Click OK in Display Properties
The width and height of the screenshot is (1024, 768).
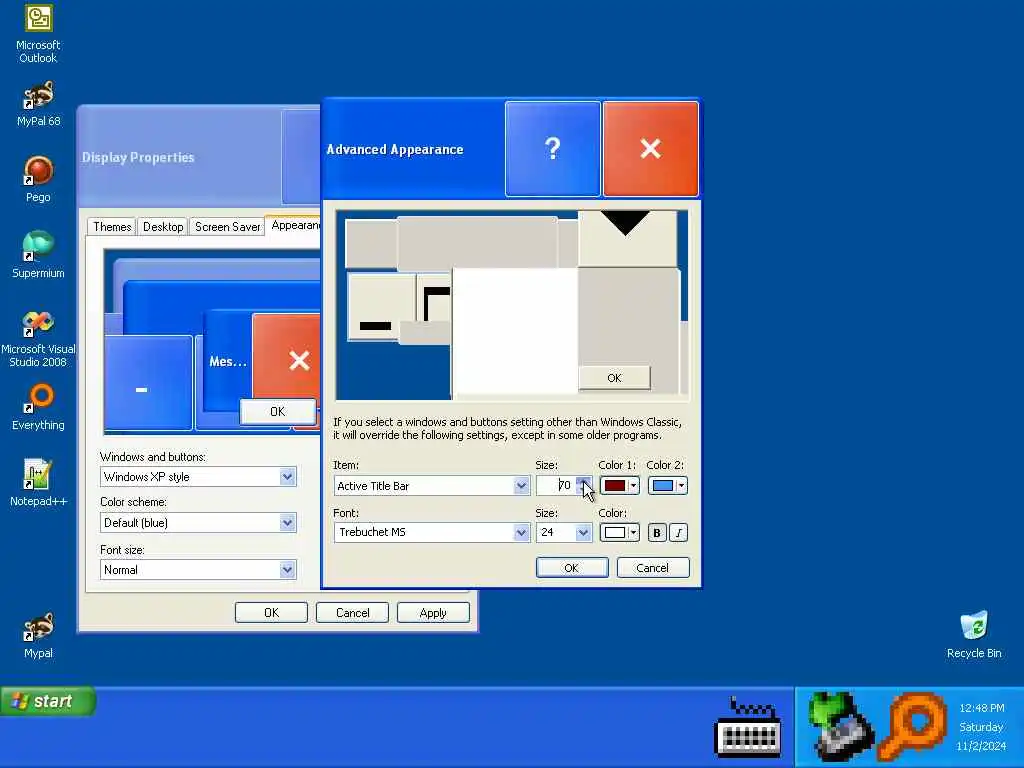(x=271, y=613)
